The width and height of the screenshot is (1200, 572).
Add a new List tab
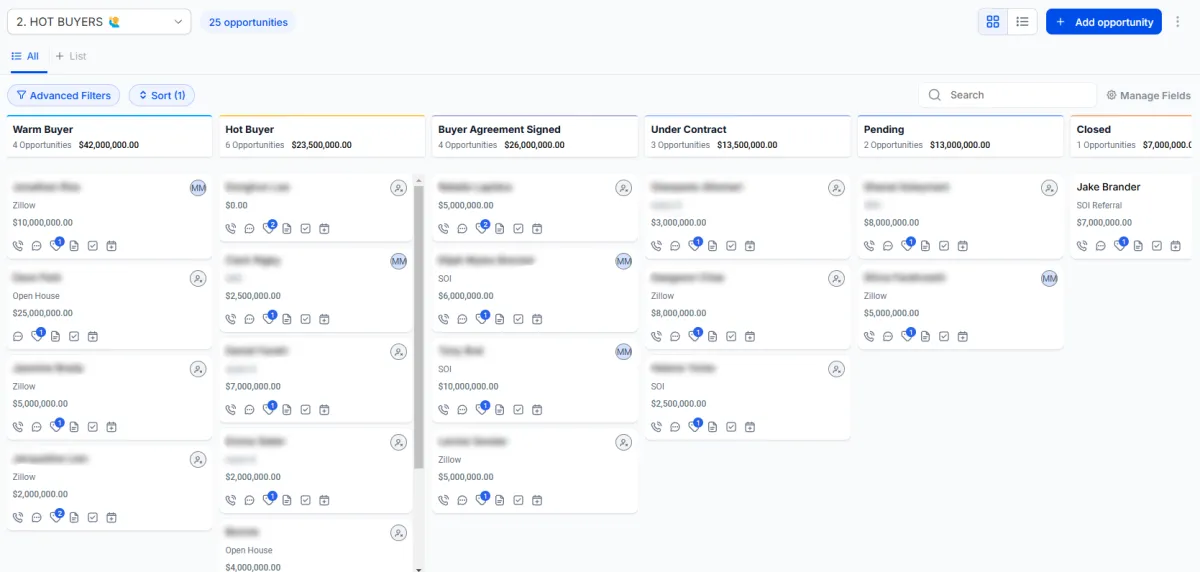71,57
